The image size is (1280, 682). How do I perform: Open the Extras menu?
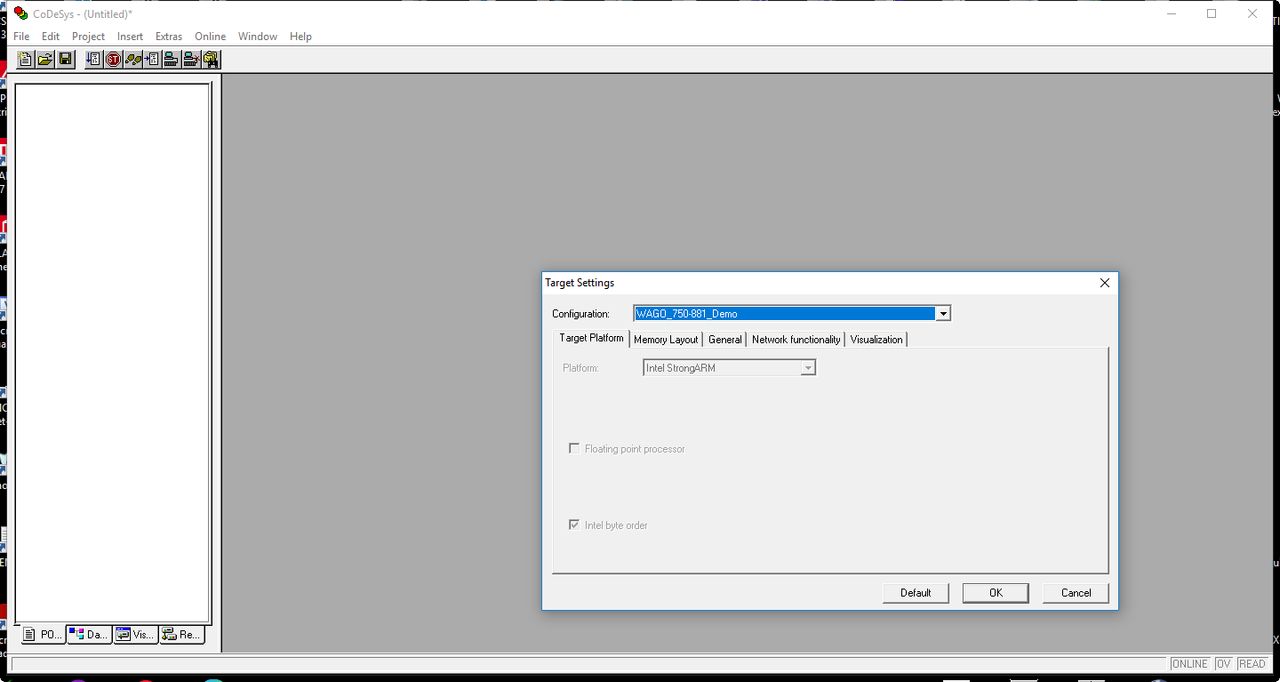[x=169, y=36]
